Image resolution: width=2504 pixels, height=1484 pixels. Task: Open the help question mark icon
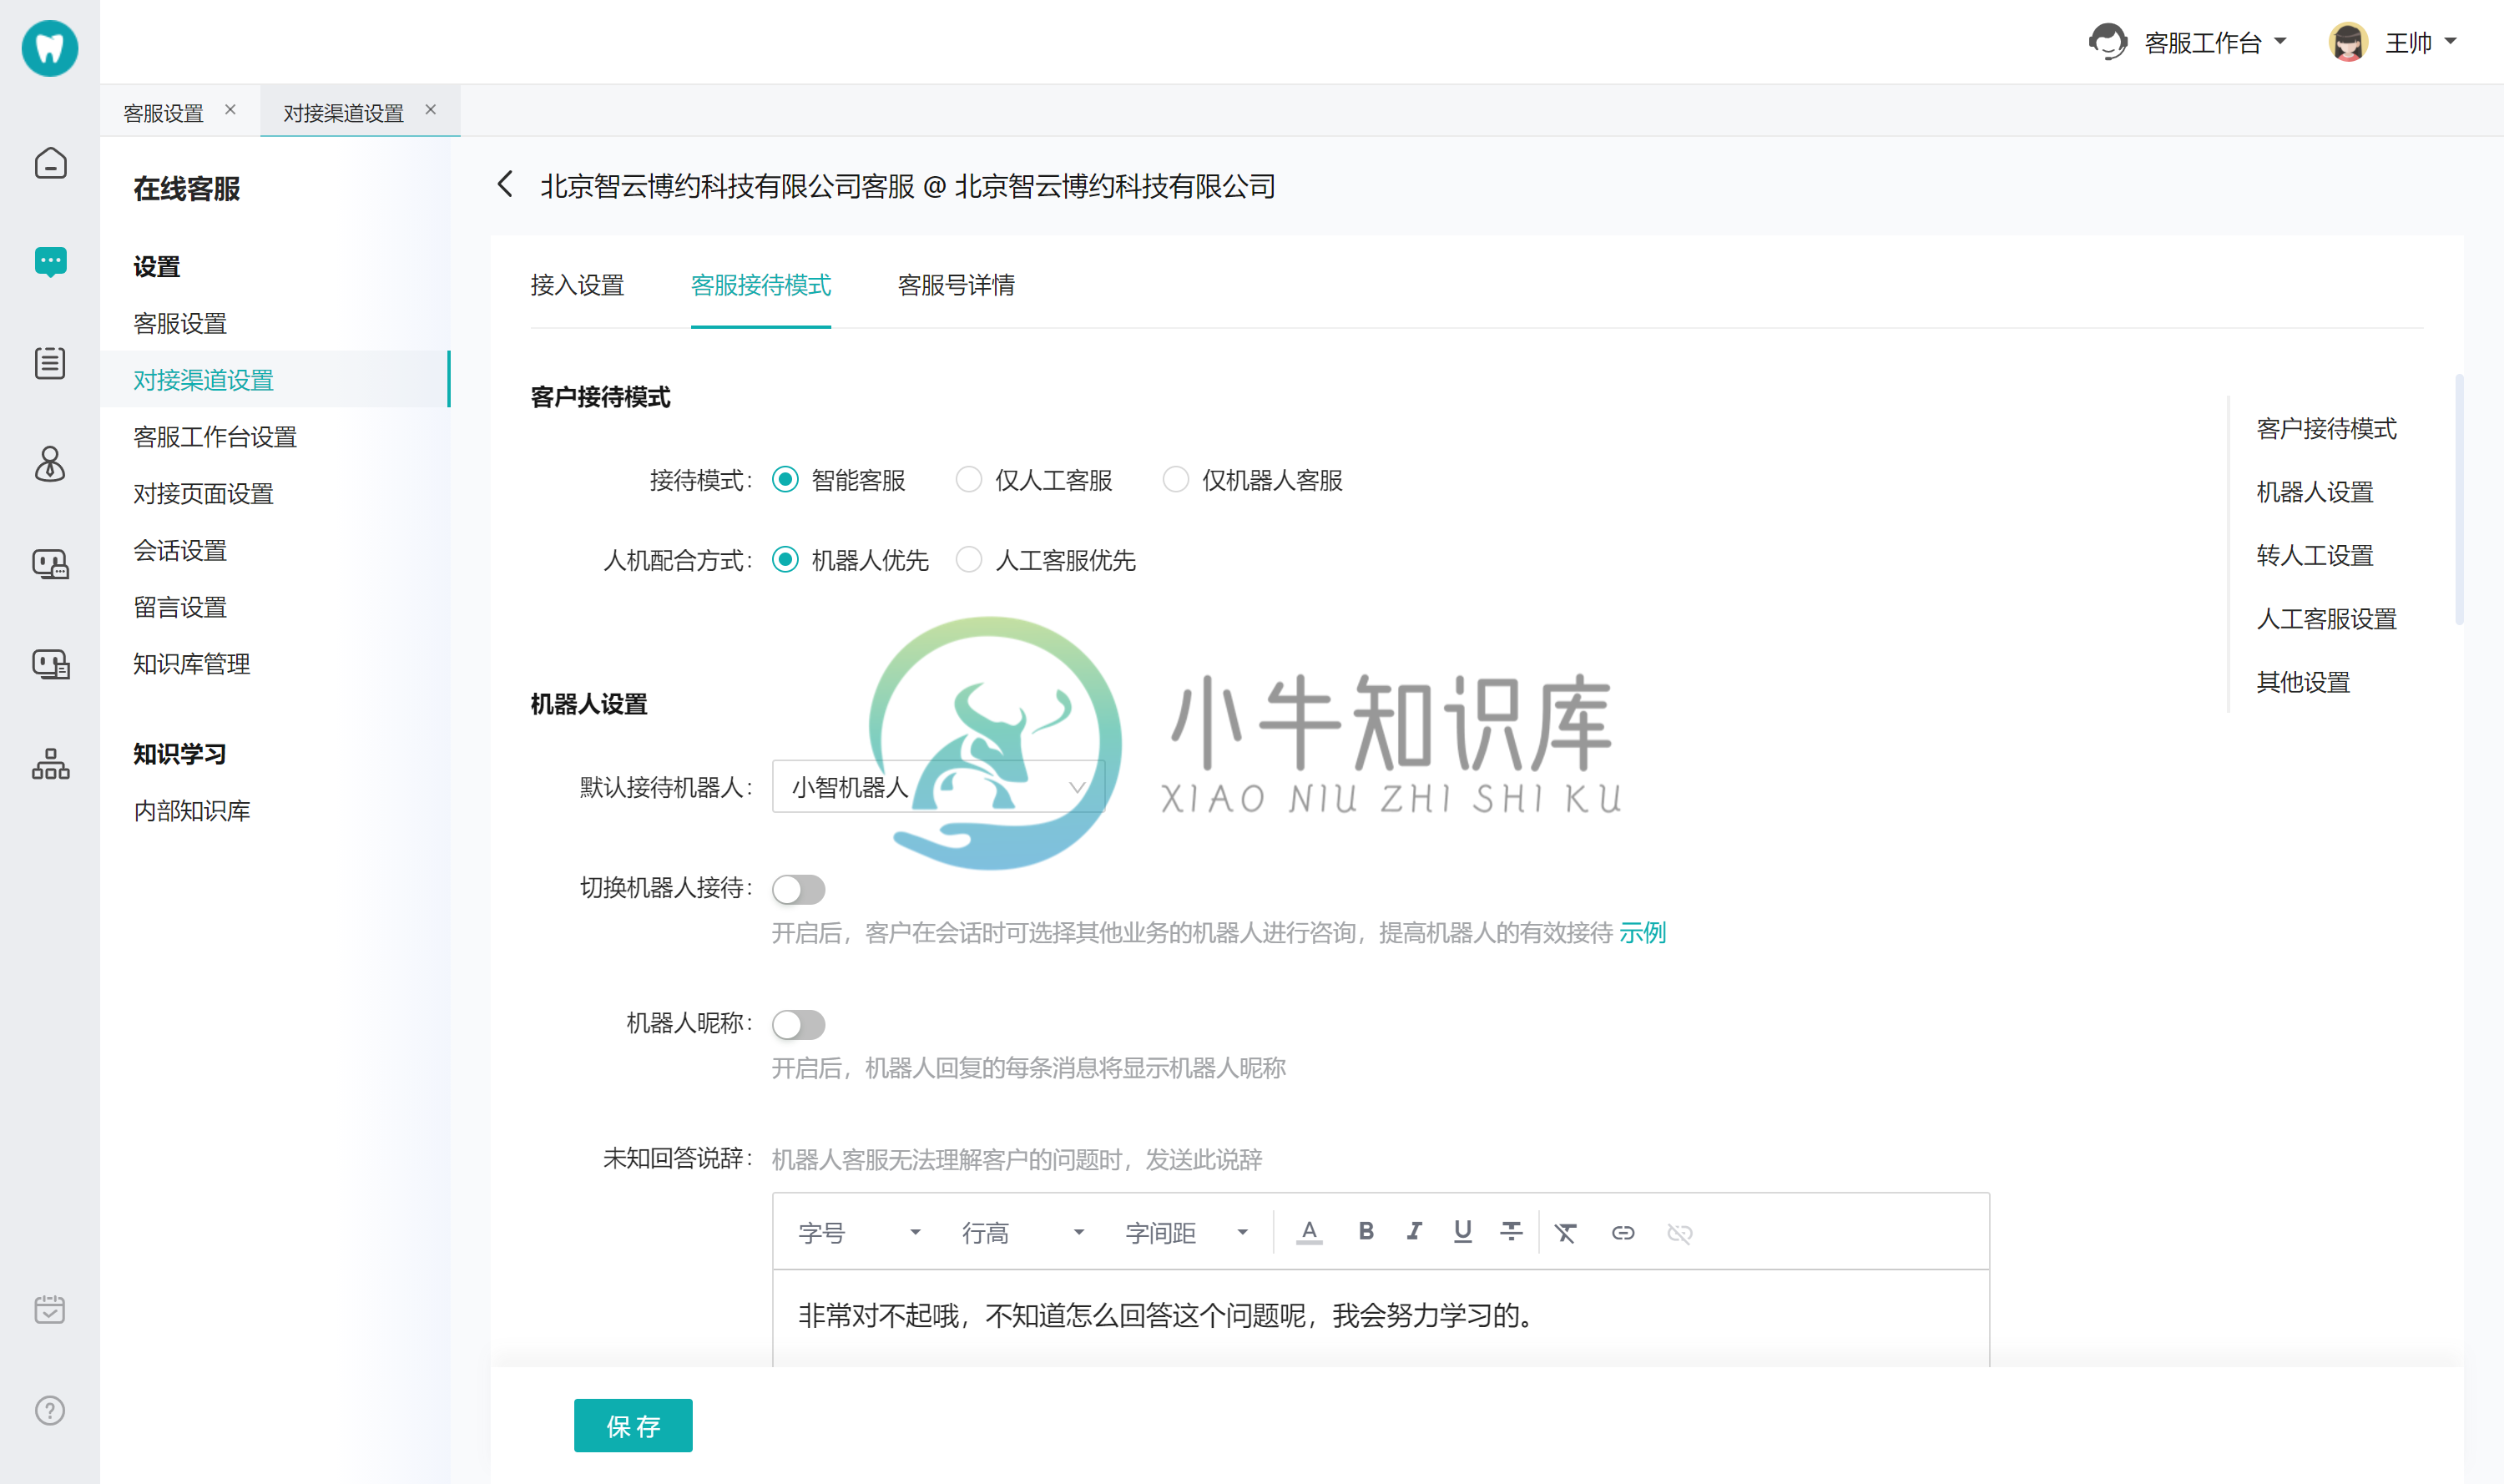pos(50,1410)
